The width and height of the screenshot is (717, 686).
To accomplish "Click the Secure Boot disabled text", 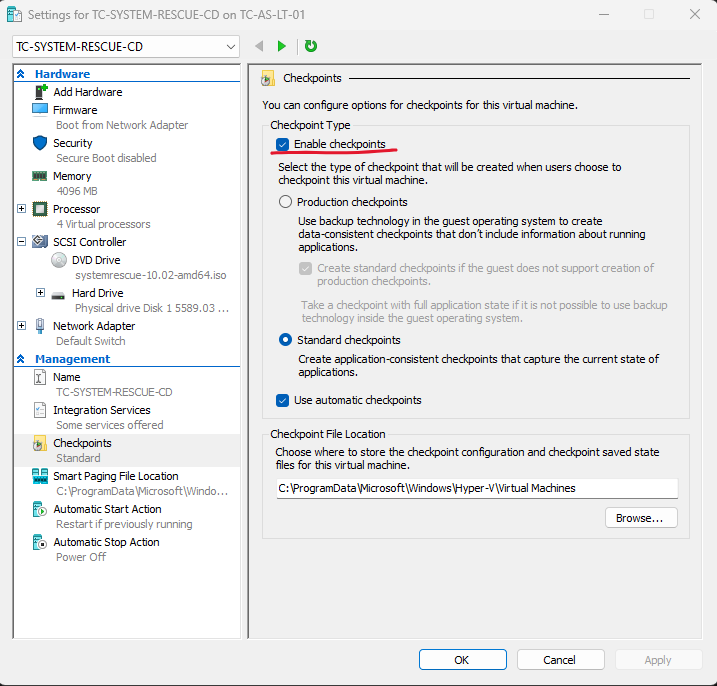I will click(106, 158).
